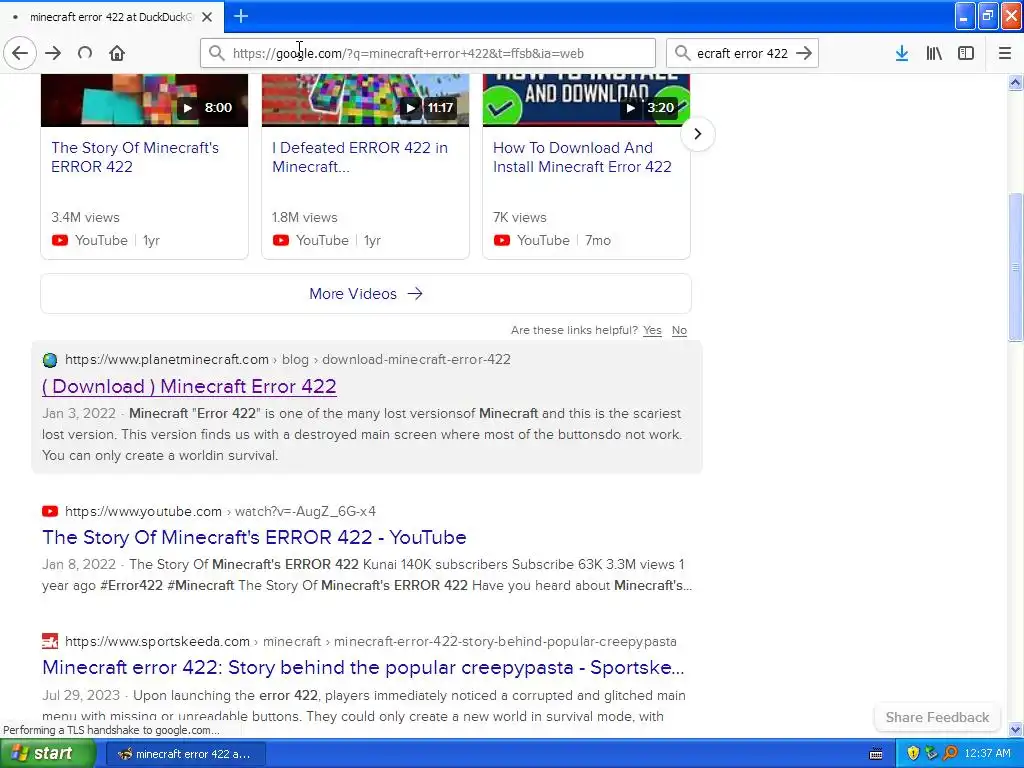Open the on-screen keyboard tray icon
Viewport: 1024px width, 768px height.
coord(876,754)
